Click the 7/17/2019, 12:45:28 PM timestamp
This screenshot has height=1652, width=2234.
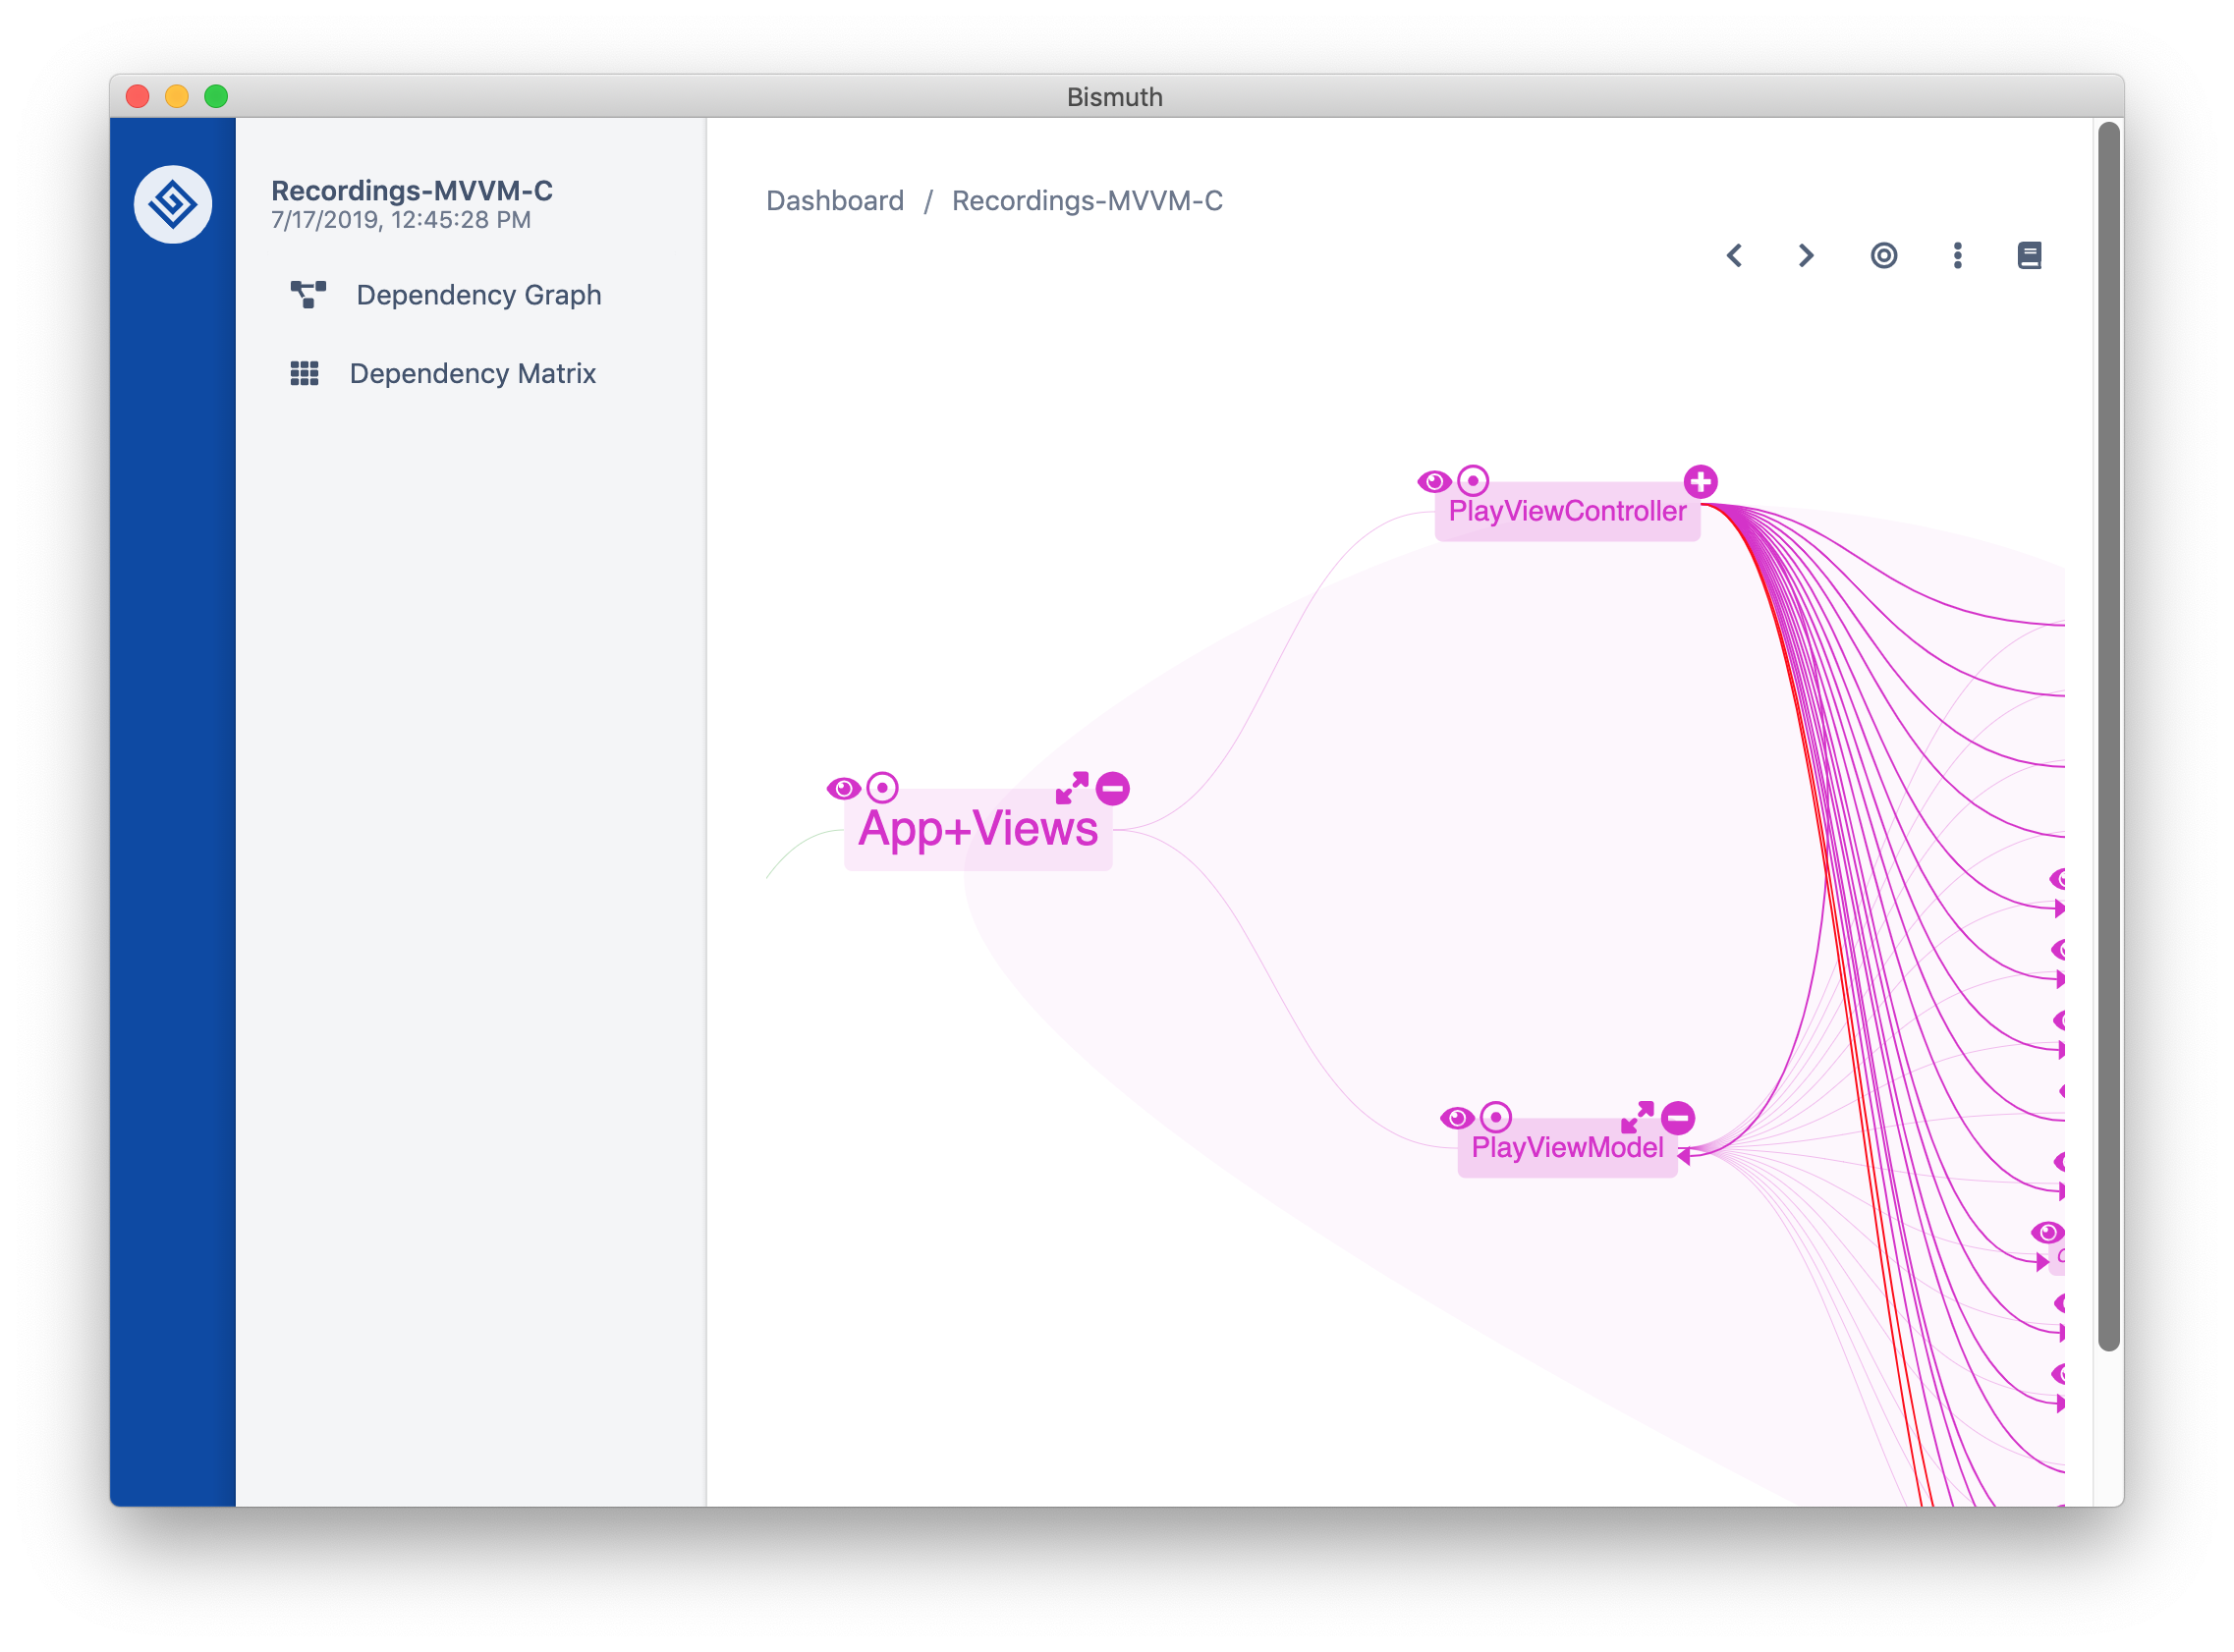tap(401, 220)
